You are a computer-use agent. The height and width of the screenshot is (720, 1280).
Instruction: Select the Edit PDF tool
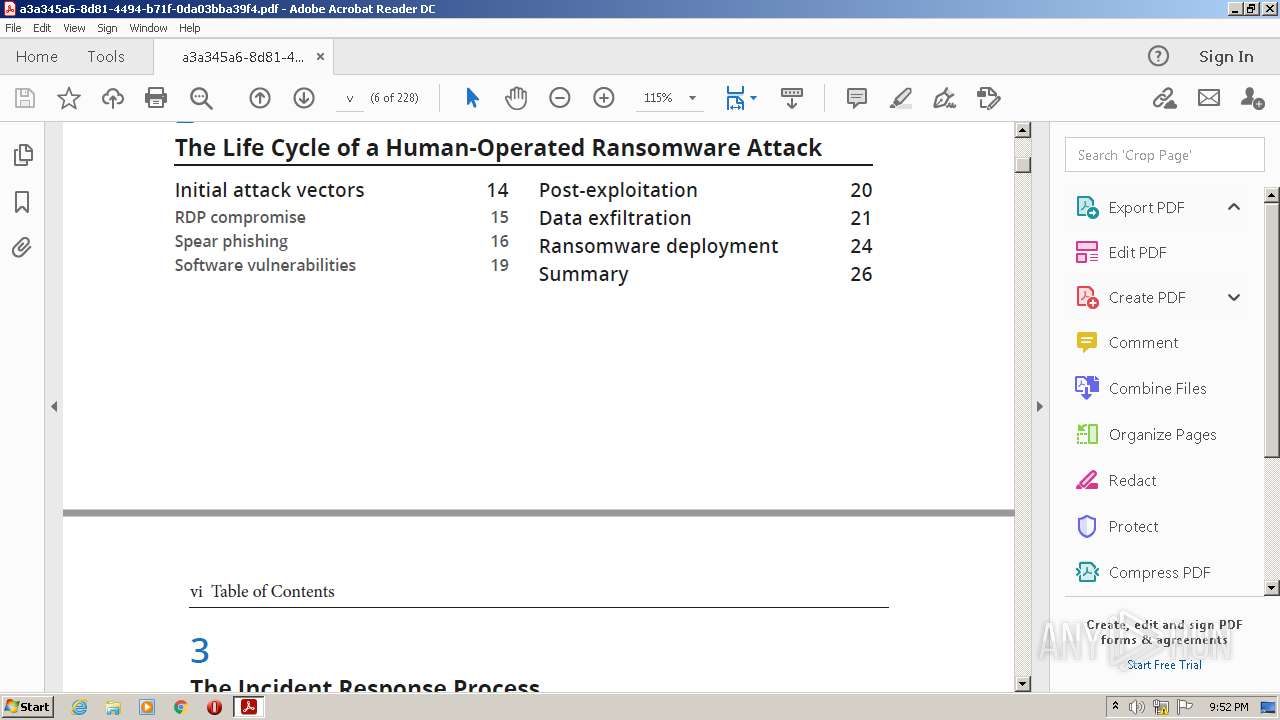click(x=1137, y=252)
